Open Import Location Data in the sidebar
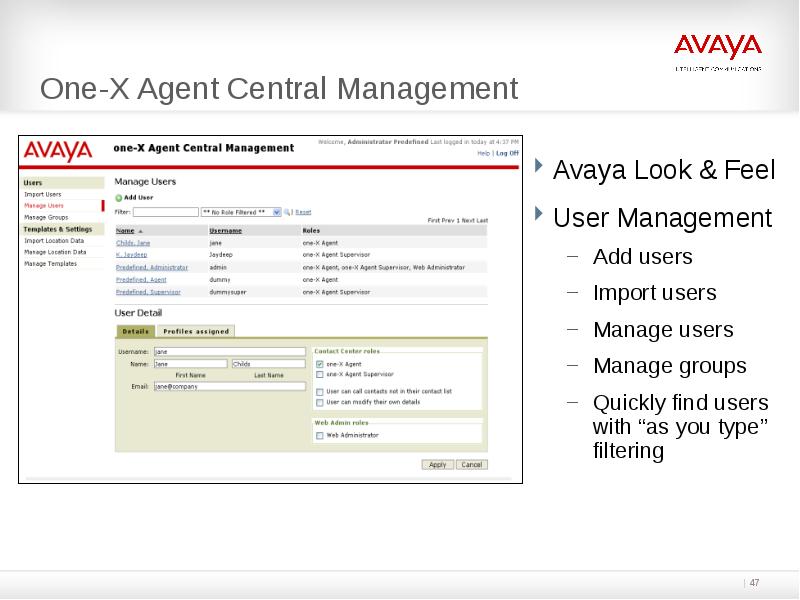 coord(54,241)
